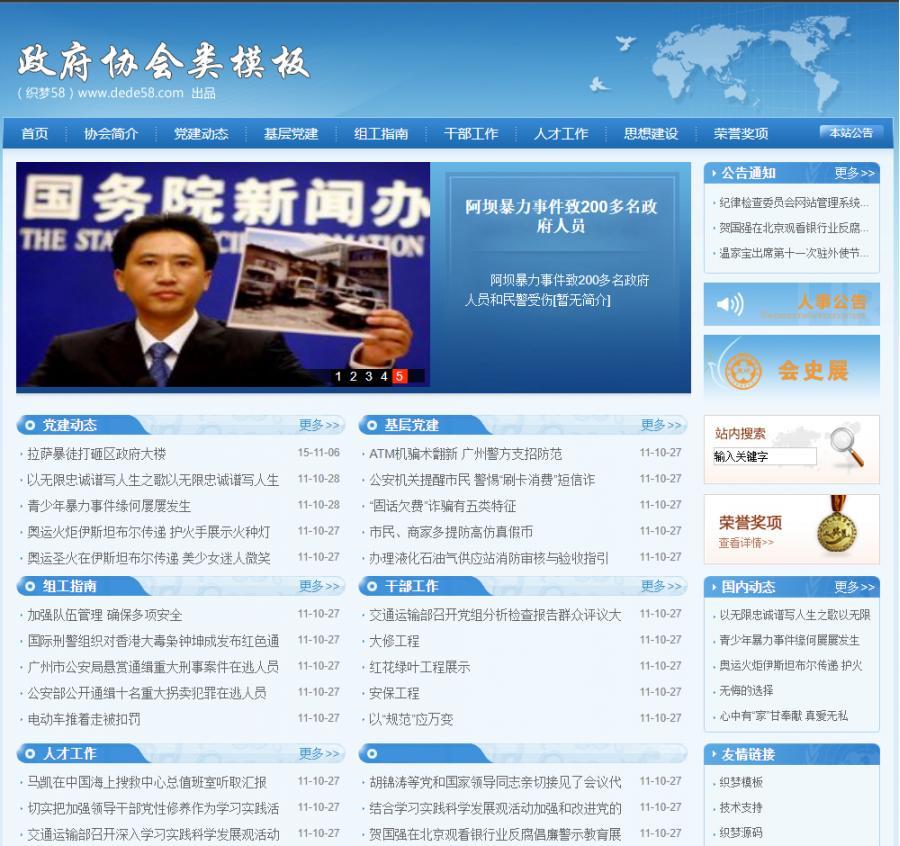This screenshot has width=900, height=846.
Task: Select 人才工作 from the navigation bar
Action: tap(560, 134)
